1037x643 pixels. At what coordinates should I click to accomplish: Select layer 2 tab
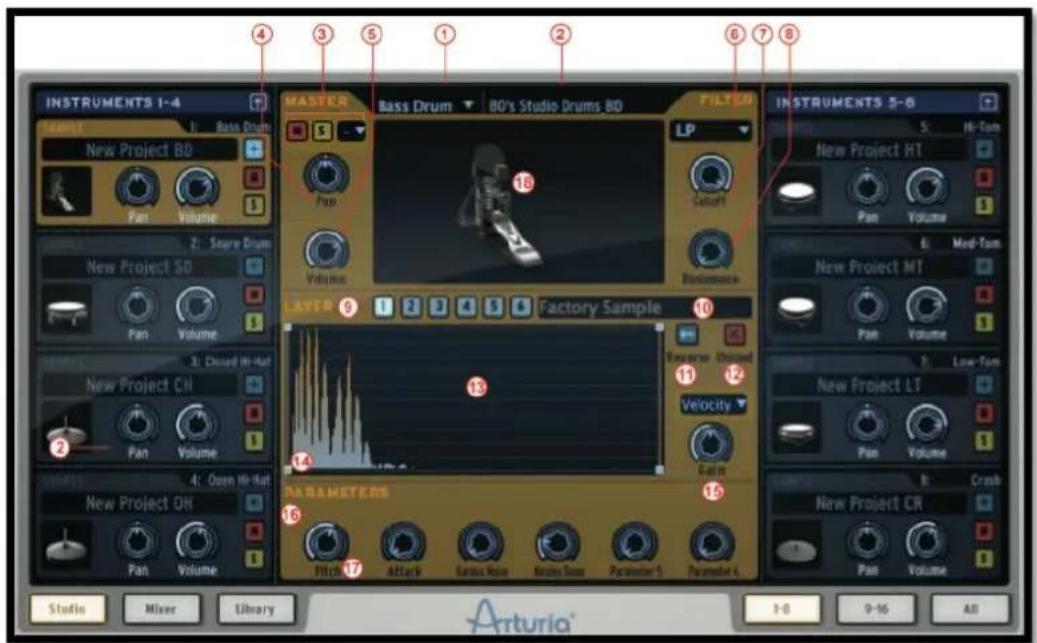click(411, 307)
